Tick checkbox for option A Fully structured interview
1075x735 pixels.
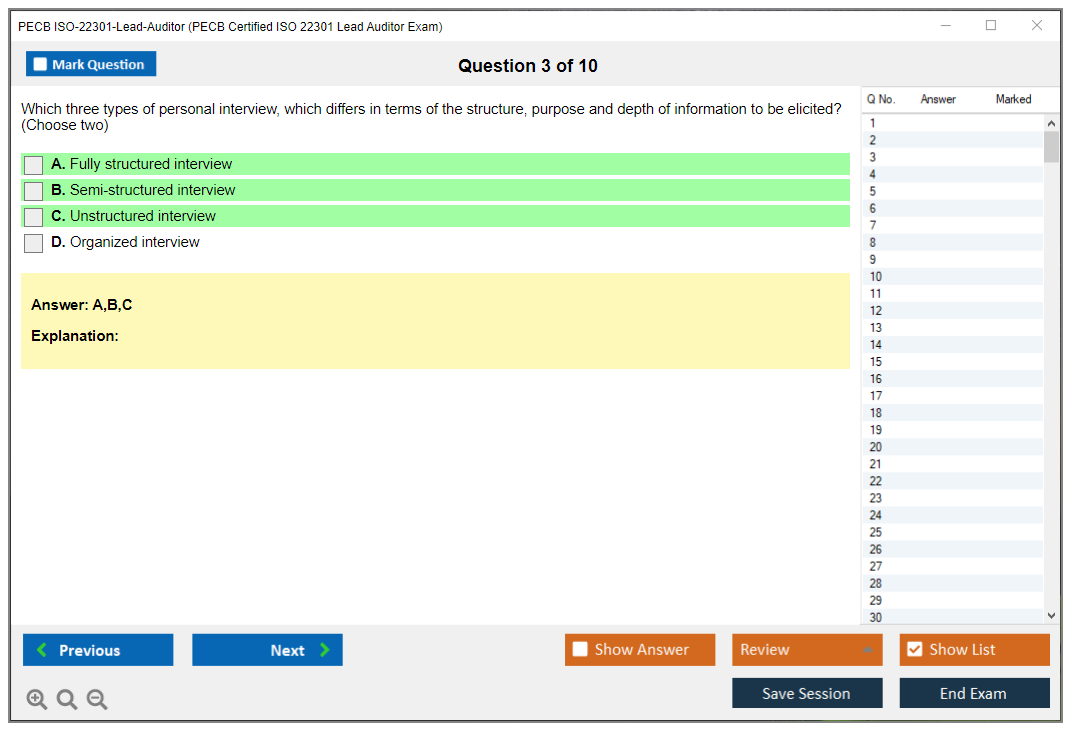click(x=34, y=165)
